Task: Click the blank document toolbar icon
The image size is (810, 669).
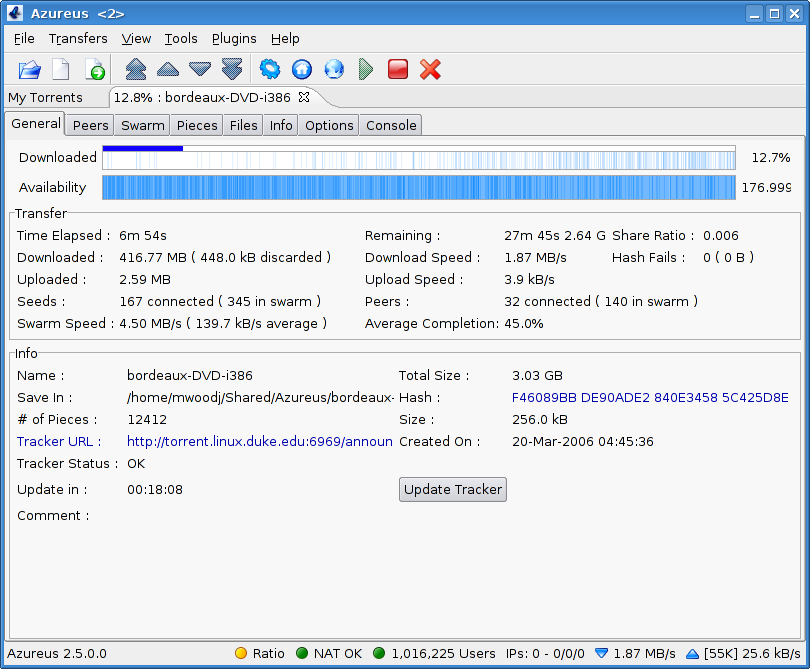Action: 61,69
